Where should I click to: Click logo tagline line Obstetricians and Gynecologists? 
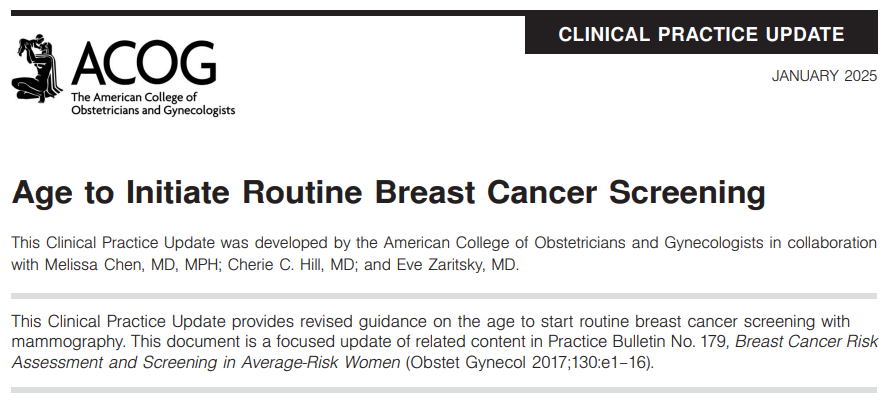pos(153,110)
